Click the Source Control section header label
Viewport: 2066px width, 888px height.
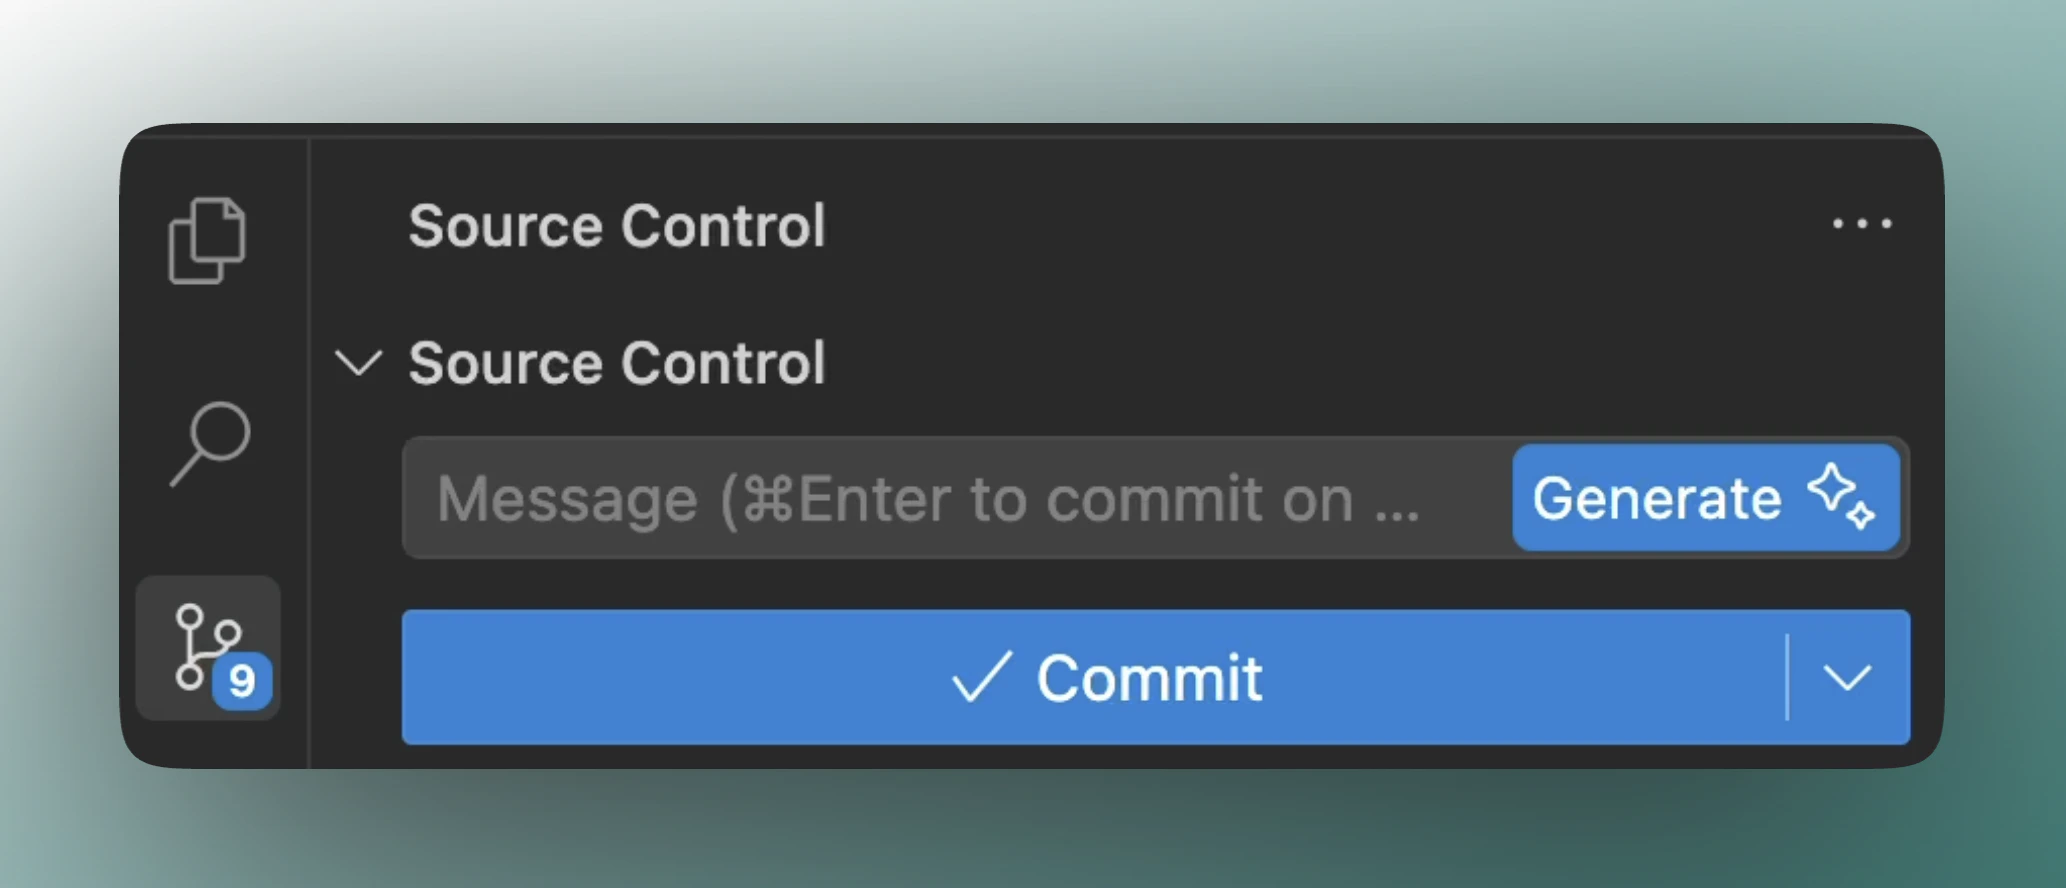616,364
